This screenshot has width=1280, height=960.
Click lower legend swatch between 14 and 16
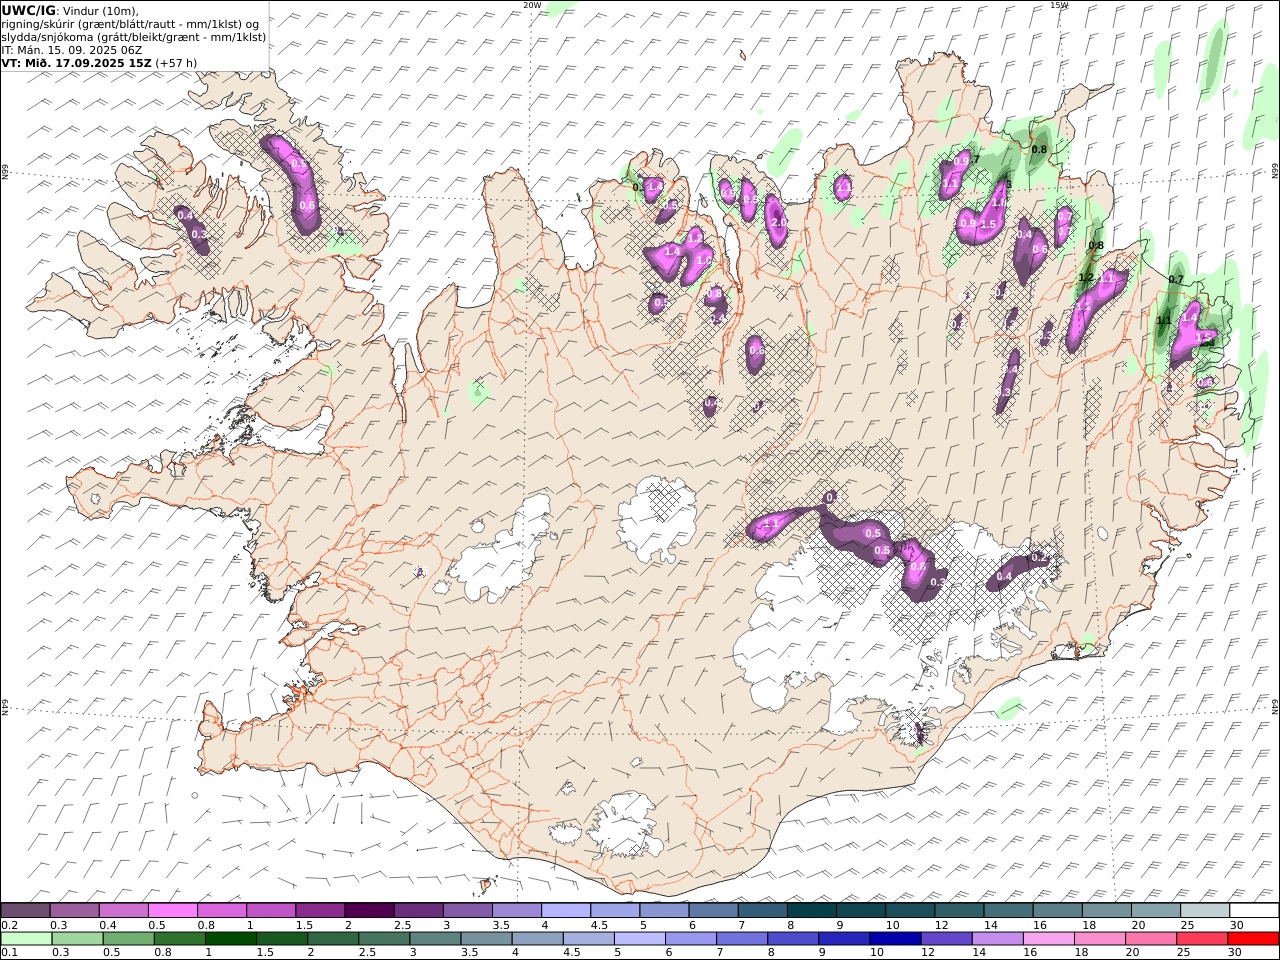[x=998, y=939]
